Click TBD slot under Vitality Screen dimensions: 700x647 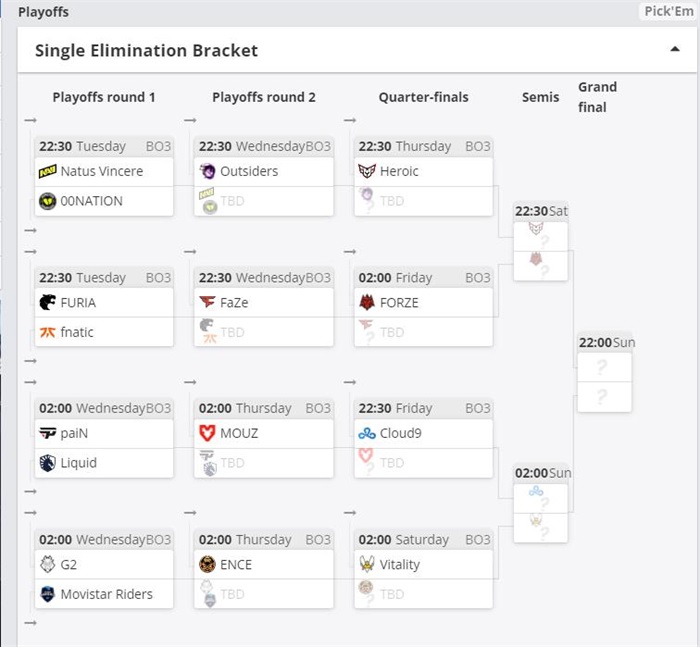click(424, 594)
